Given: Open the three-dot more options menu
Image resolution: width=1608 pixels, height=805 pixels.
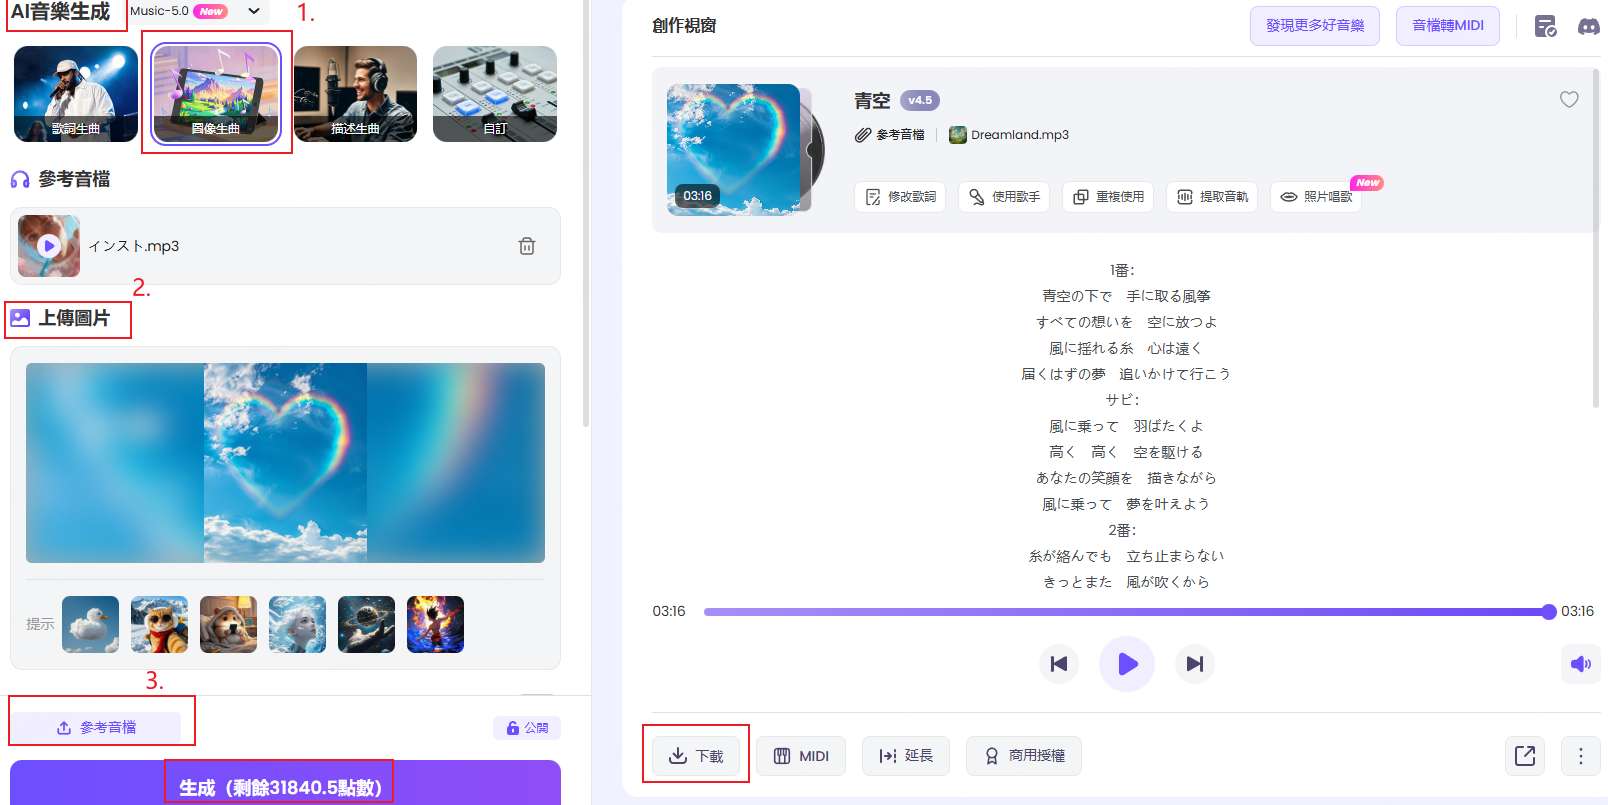Looking at the screenshot, I should 1581,756.
